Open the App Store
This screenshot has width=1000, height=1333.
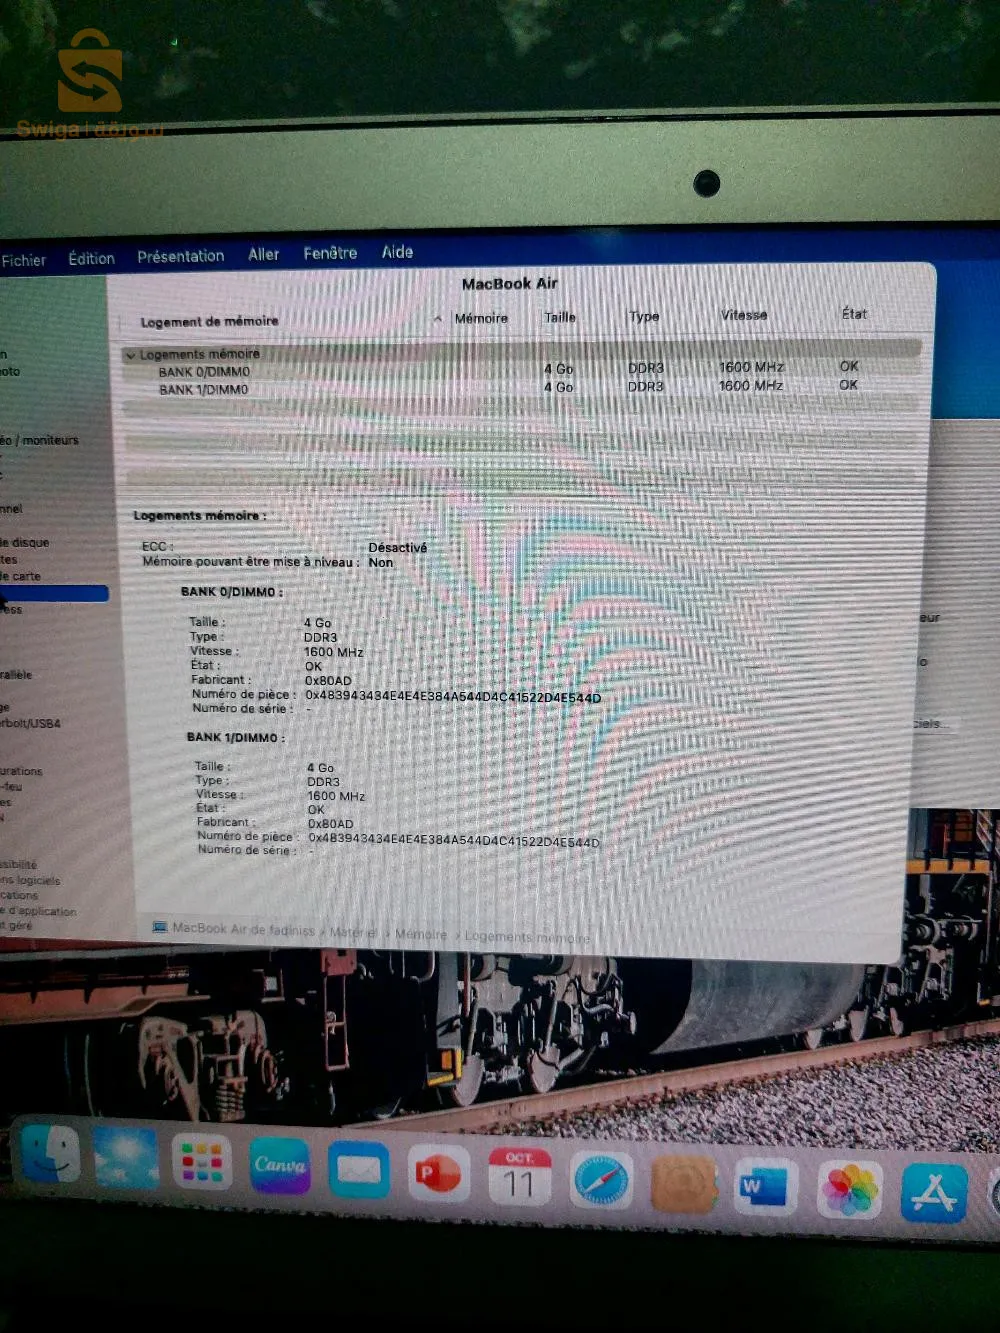click(934, 1192)
